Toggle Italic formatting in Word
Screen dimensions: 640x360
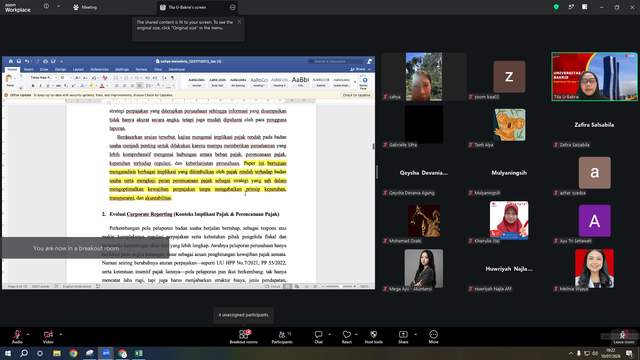pos(40,86)
